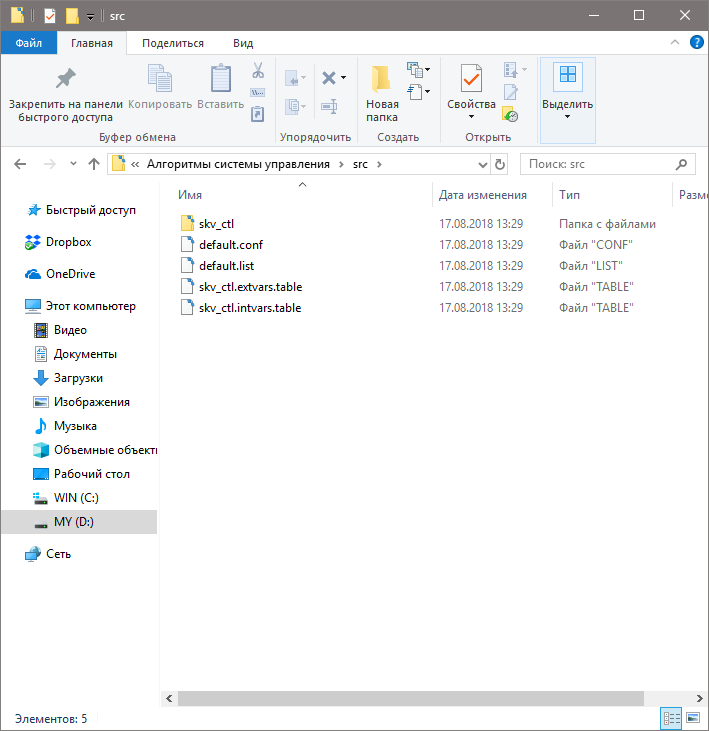The height and width of the screenshot is (731, 709).
Task: Go up one folder level
Action: [x=94, y=164]
